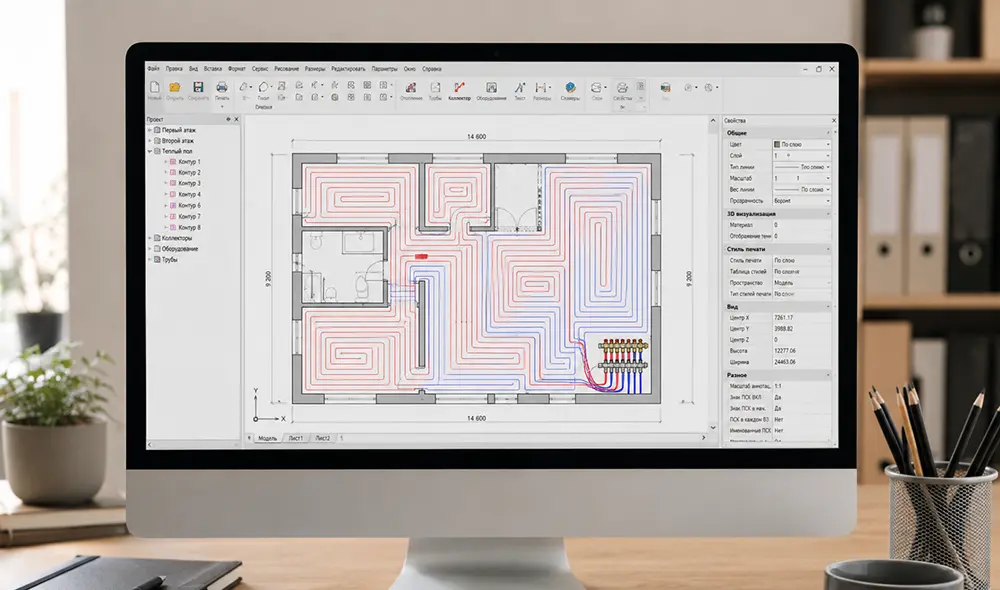Open the Рисование menu

click(286, 69)
